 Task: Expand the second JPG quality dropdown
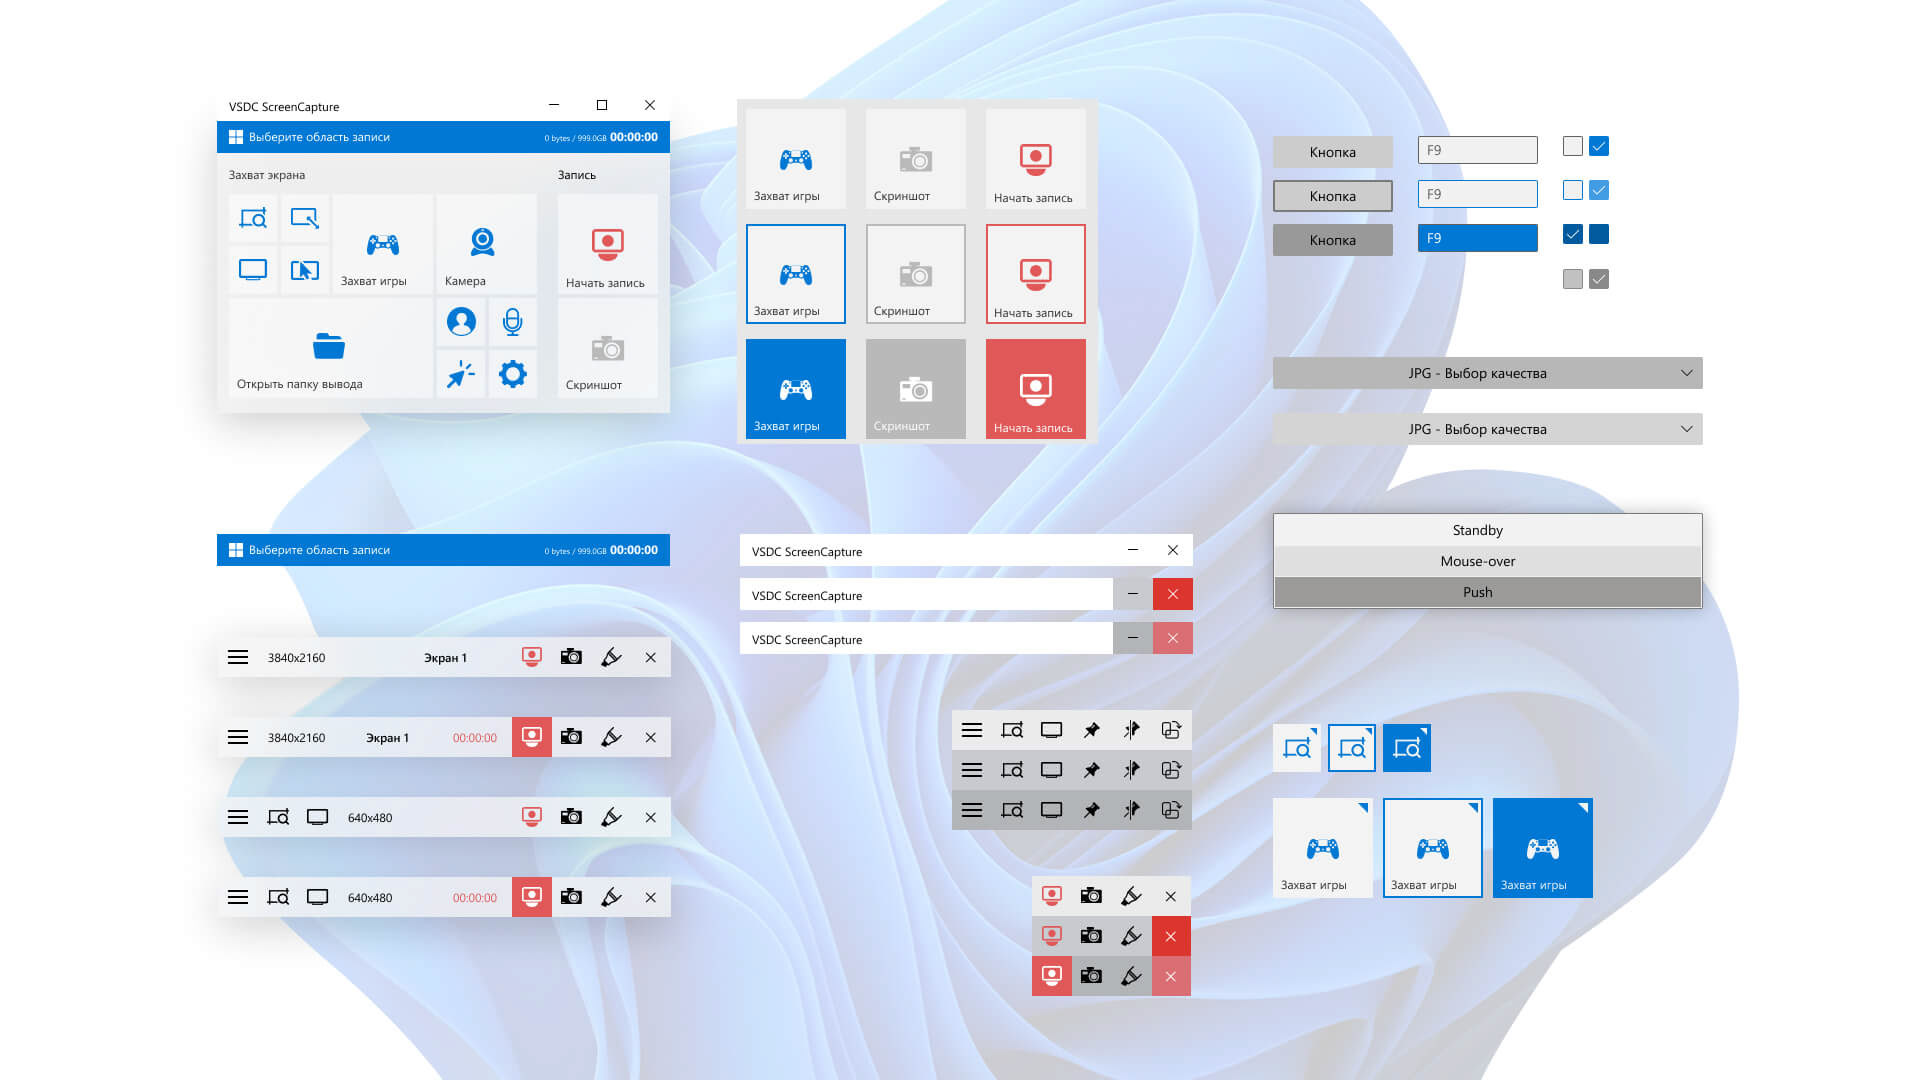(x=1486, y=428)
